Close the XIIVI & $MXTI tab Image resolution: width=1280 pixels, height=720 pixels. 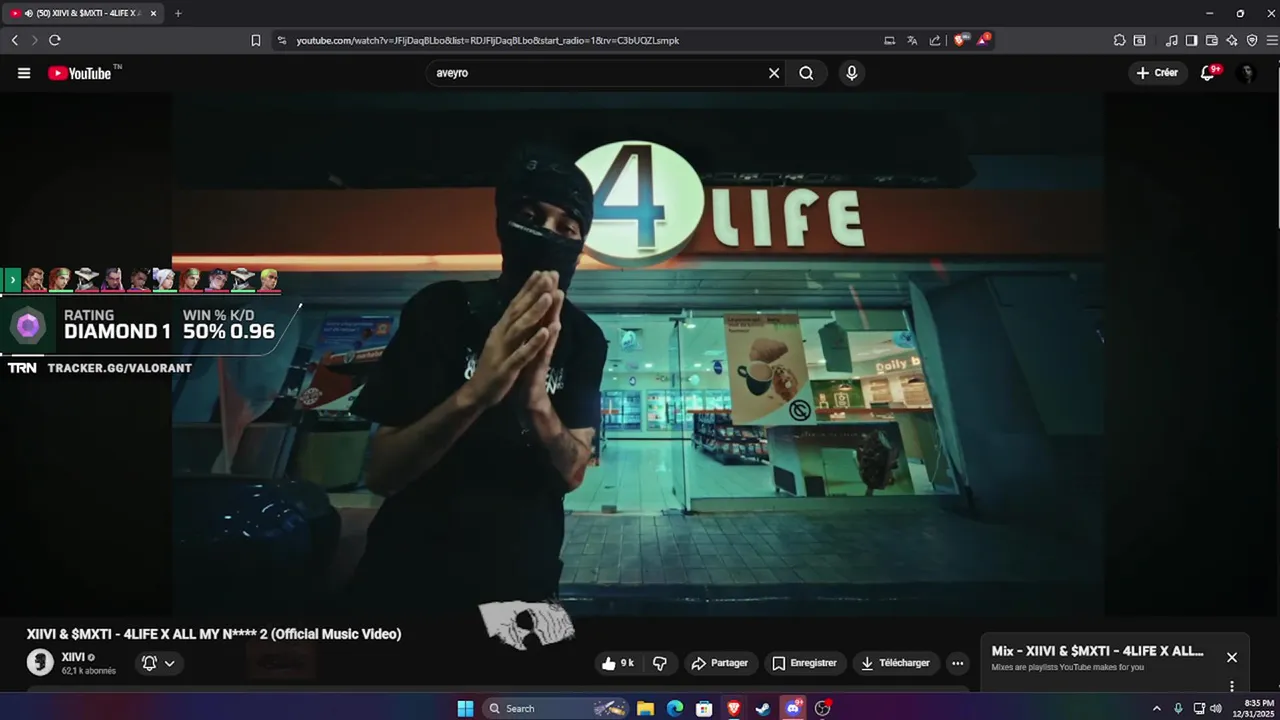(153, 13)
